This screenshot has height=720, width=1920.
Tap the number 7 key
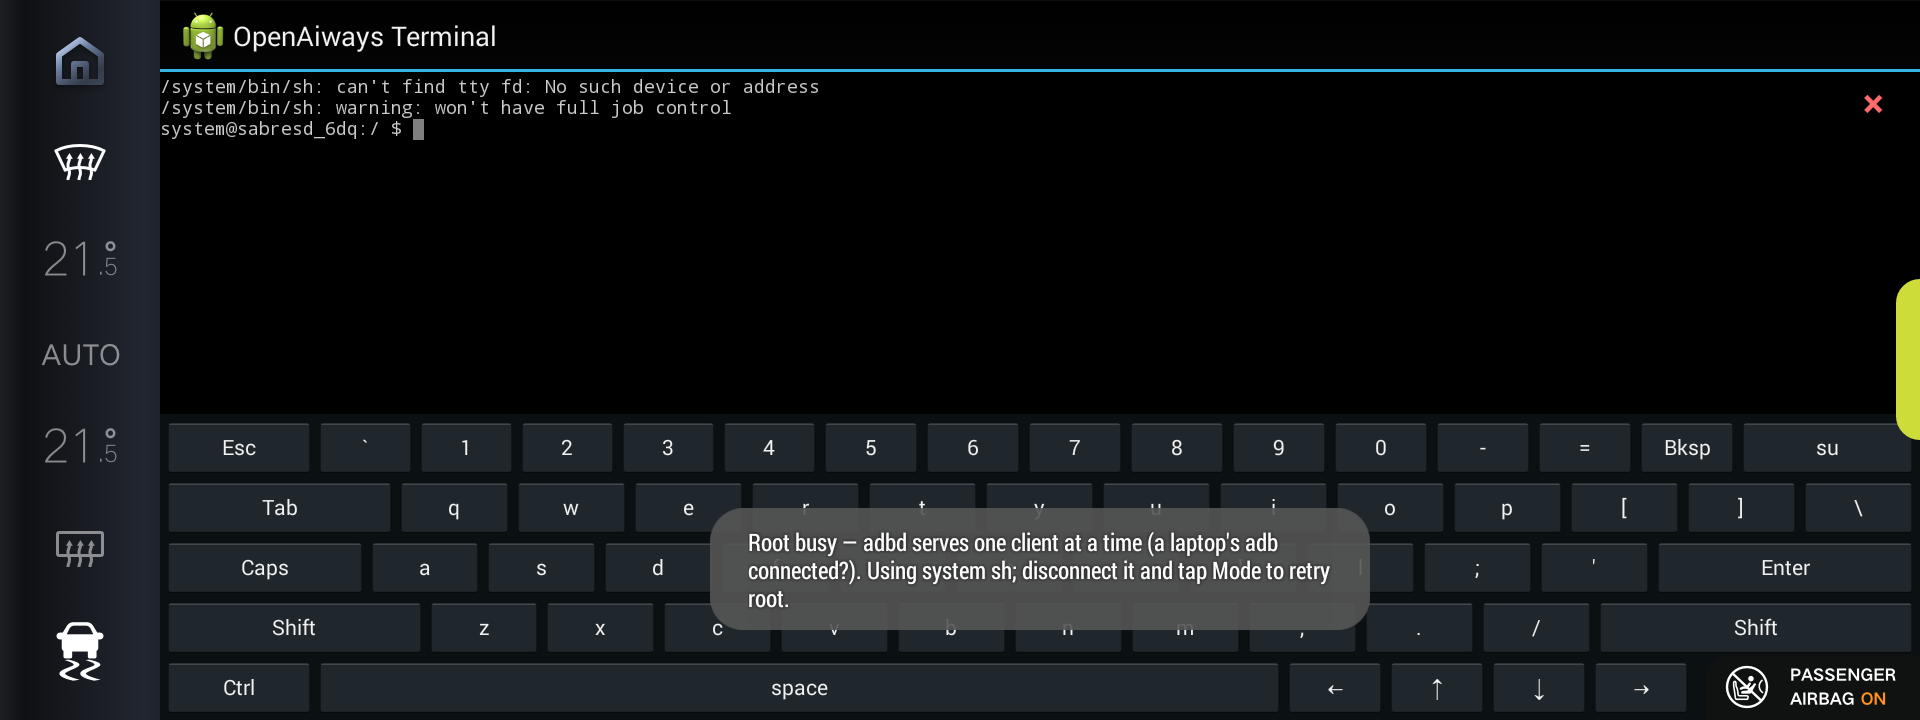tap(1075, 448)
